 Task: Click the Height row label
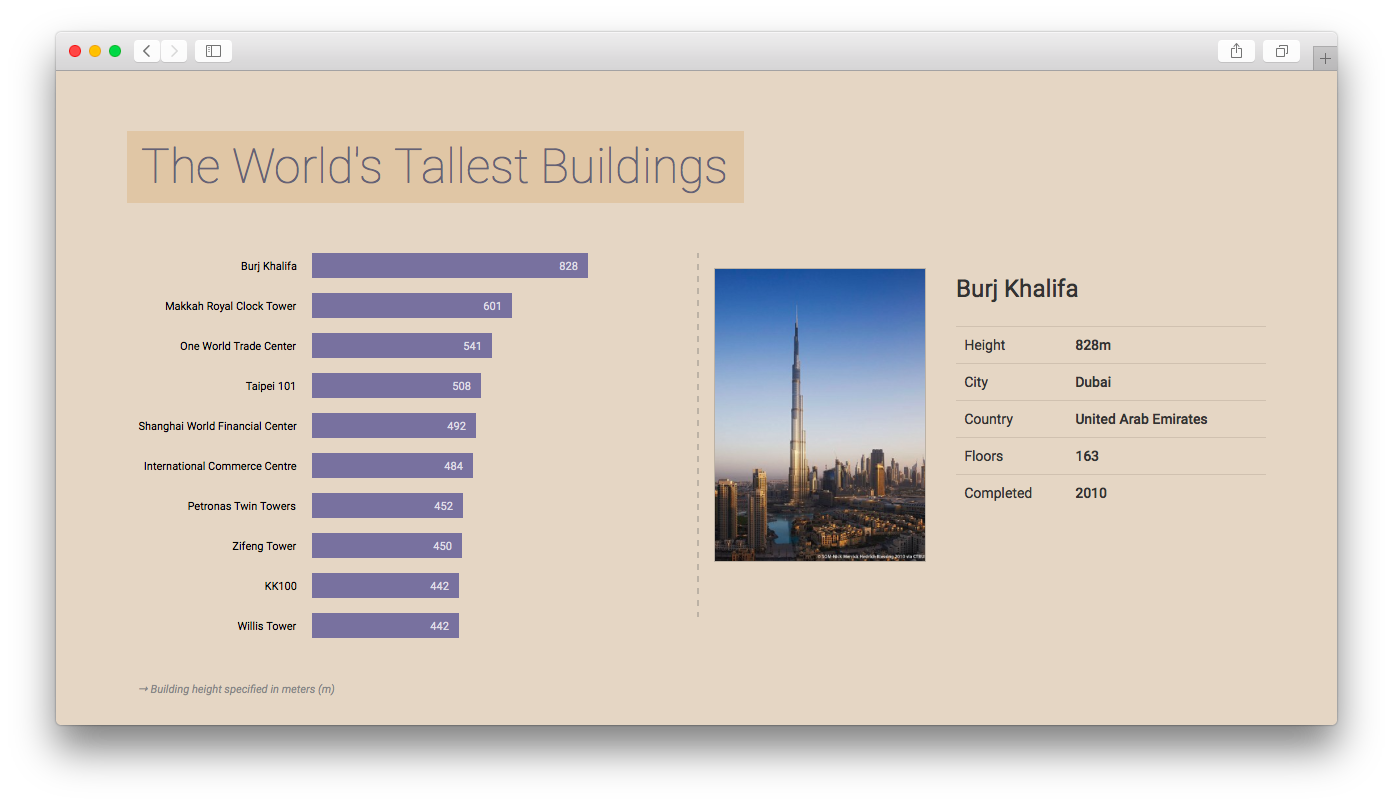pyautogui.click(x=985, y=345)
